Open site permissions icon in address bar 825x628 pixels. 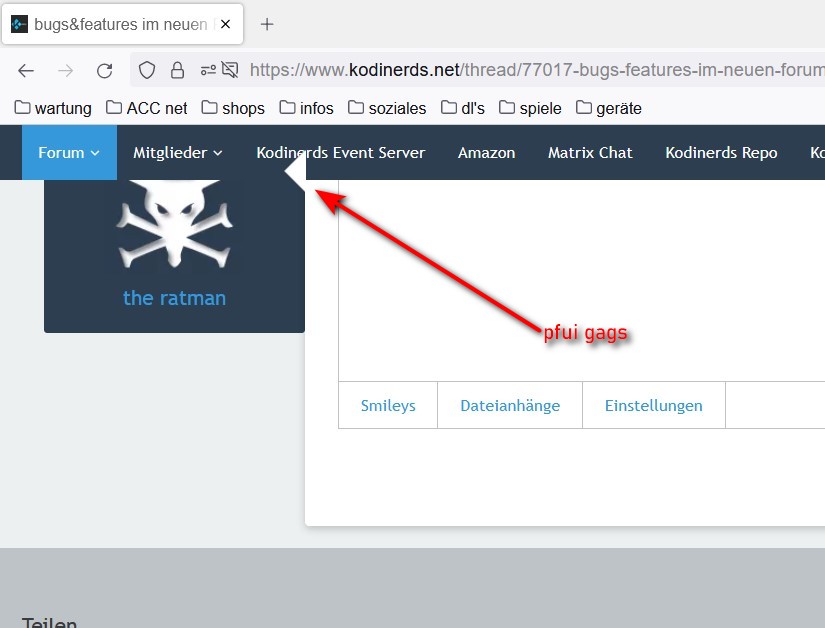coord(208,70)
